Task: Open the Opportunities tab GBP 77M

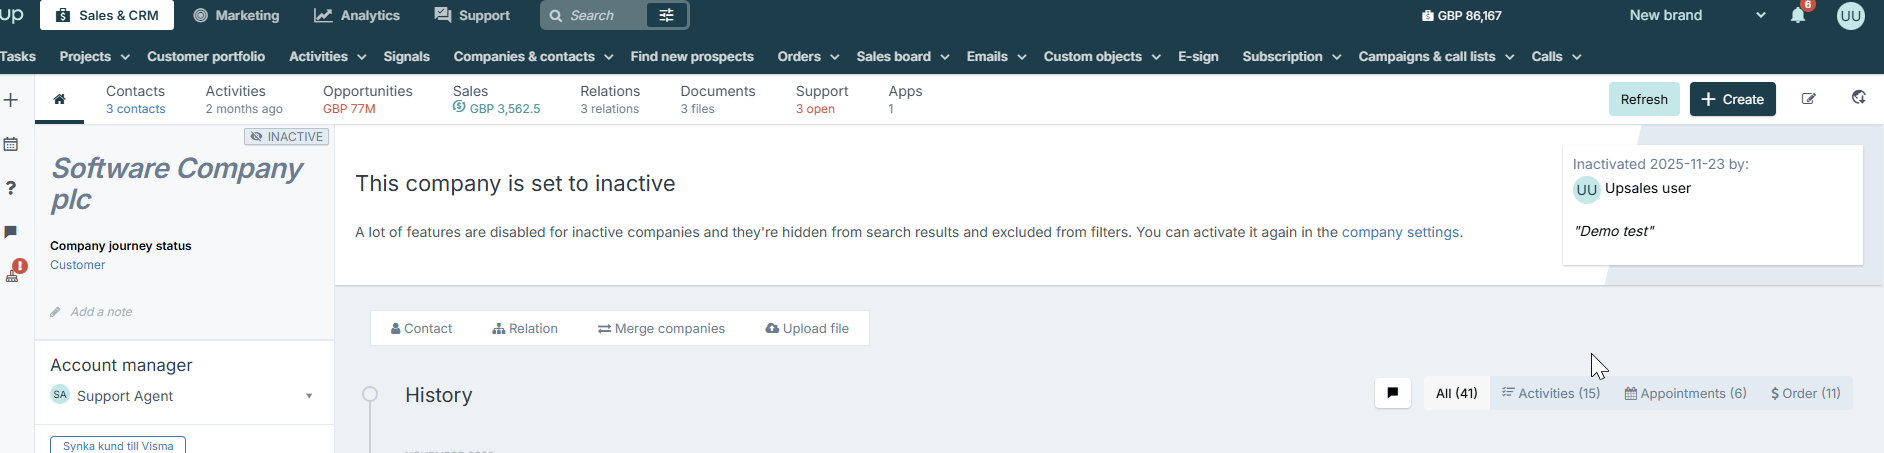Action: [367, 99]
